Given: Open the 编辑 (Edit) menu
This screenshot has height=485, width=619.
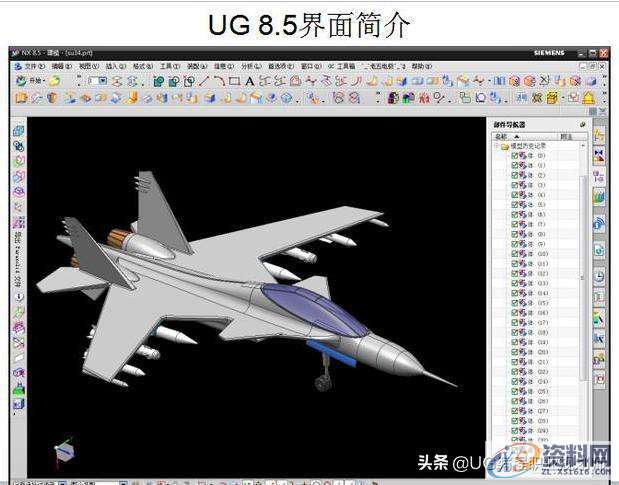Looking at the screenshot, I should point(62,66).
